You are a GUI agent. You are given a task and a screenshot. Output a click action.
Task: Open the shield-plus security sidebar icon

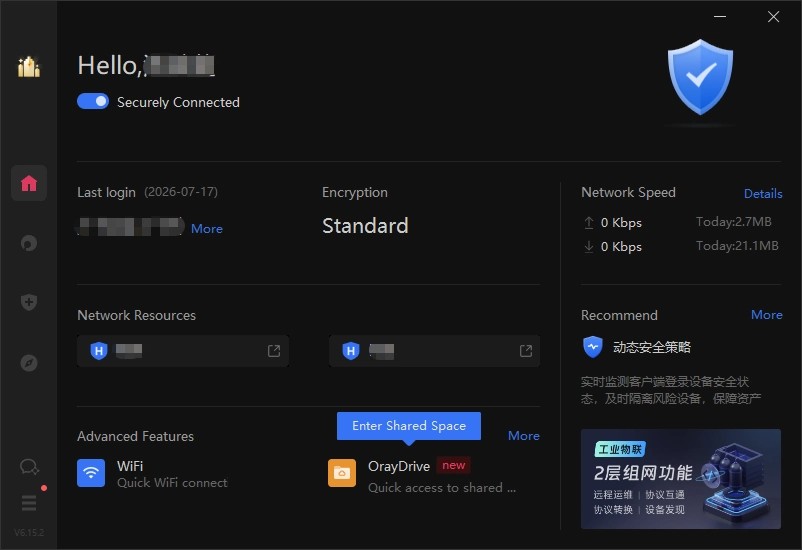[29, 302]
